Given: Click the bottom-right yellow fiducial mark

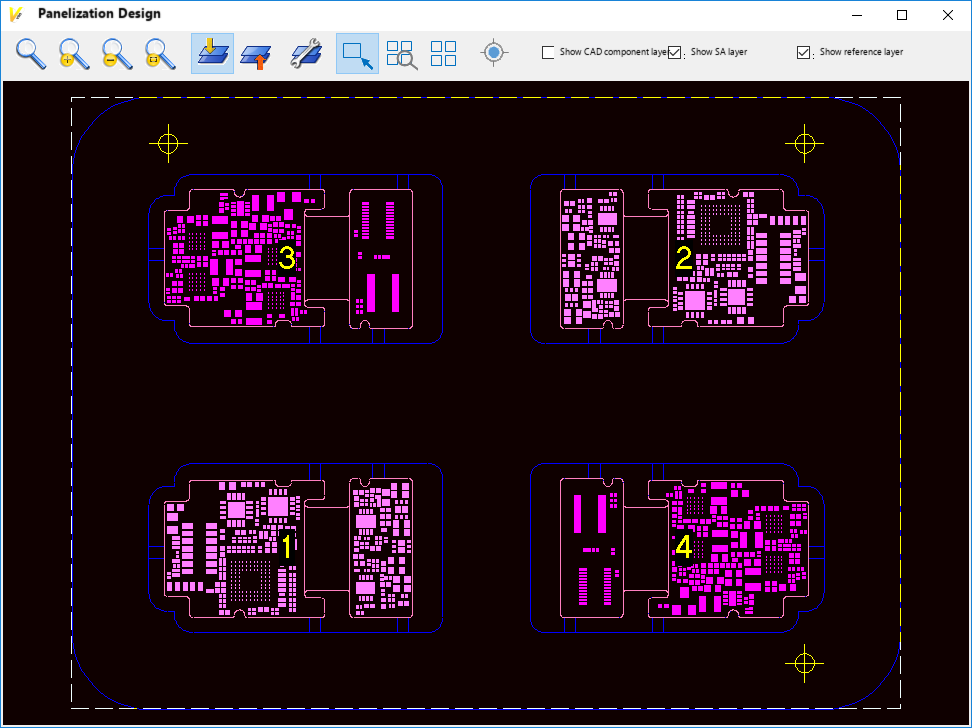Looking at the screenshot, I should 805,664.
